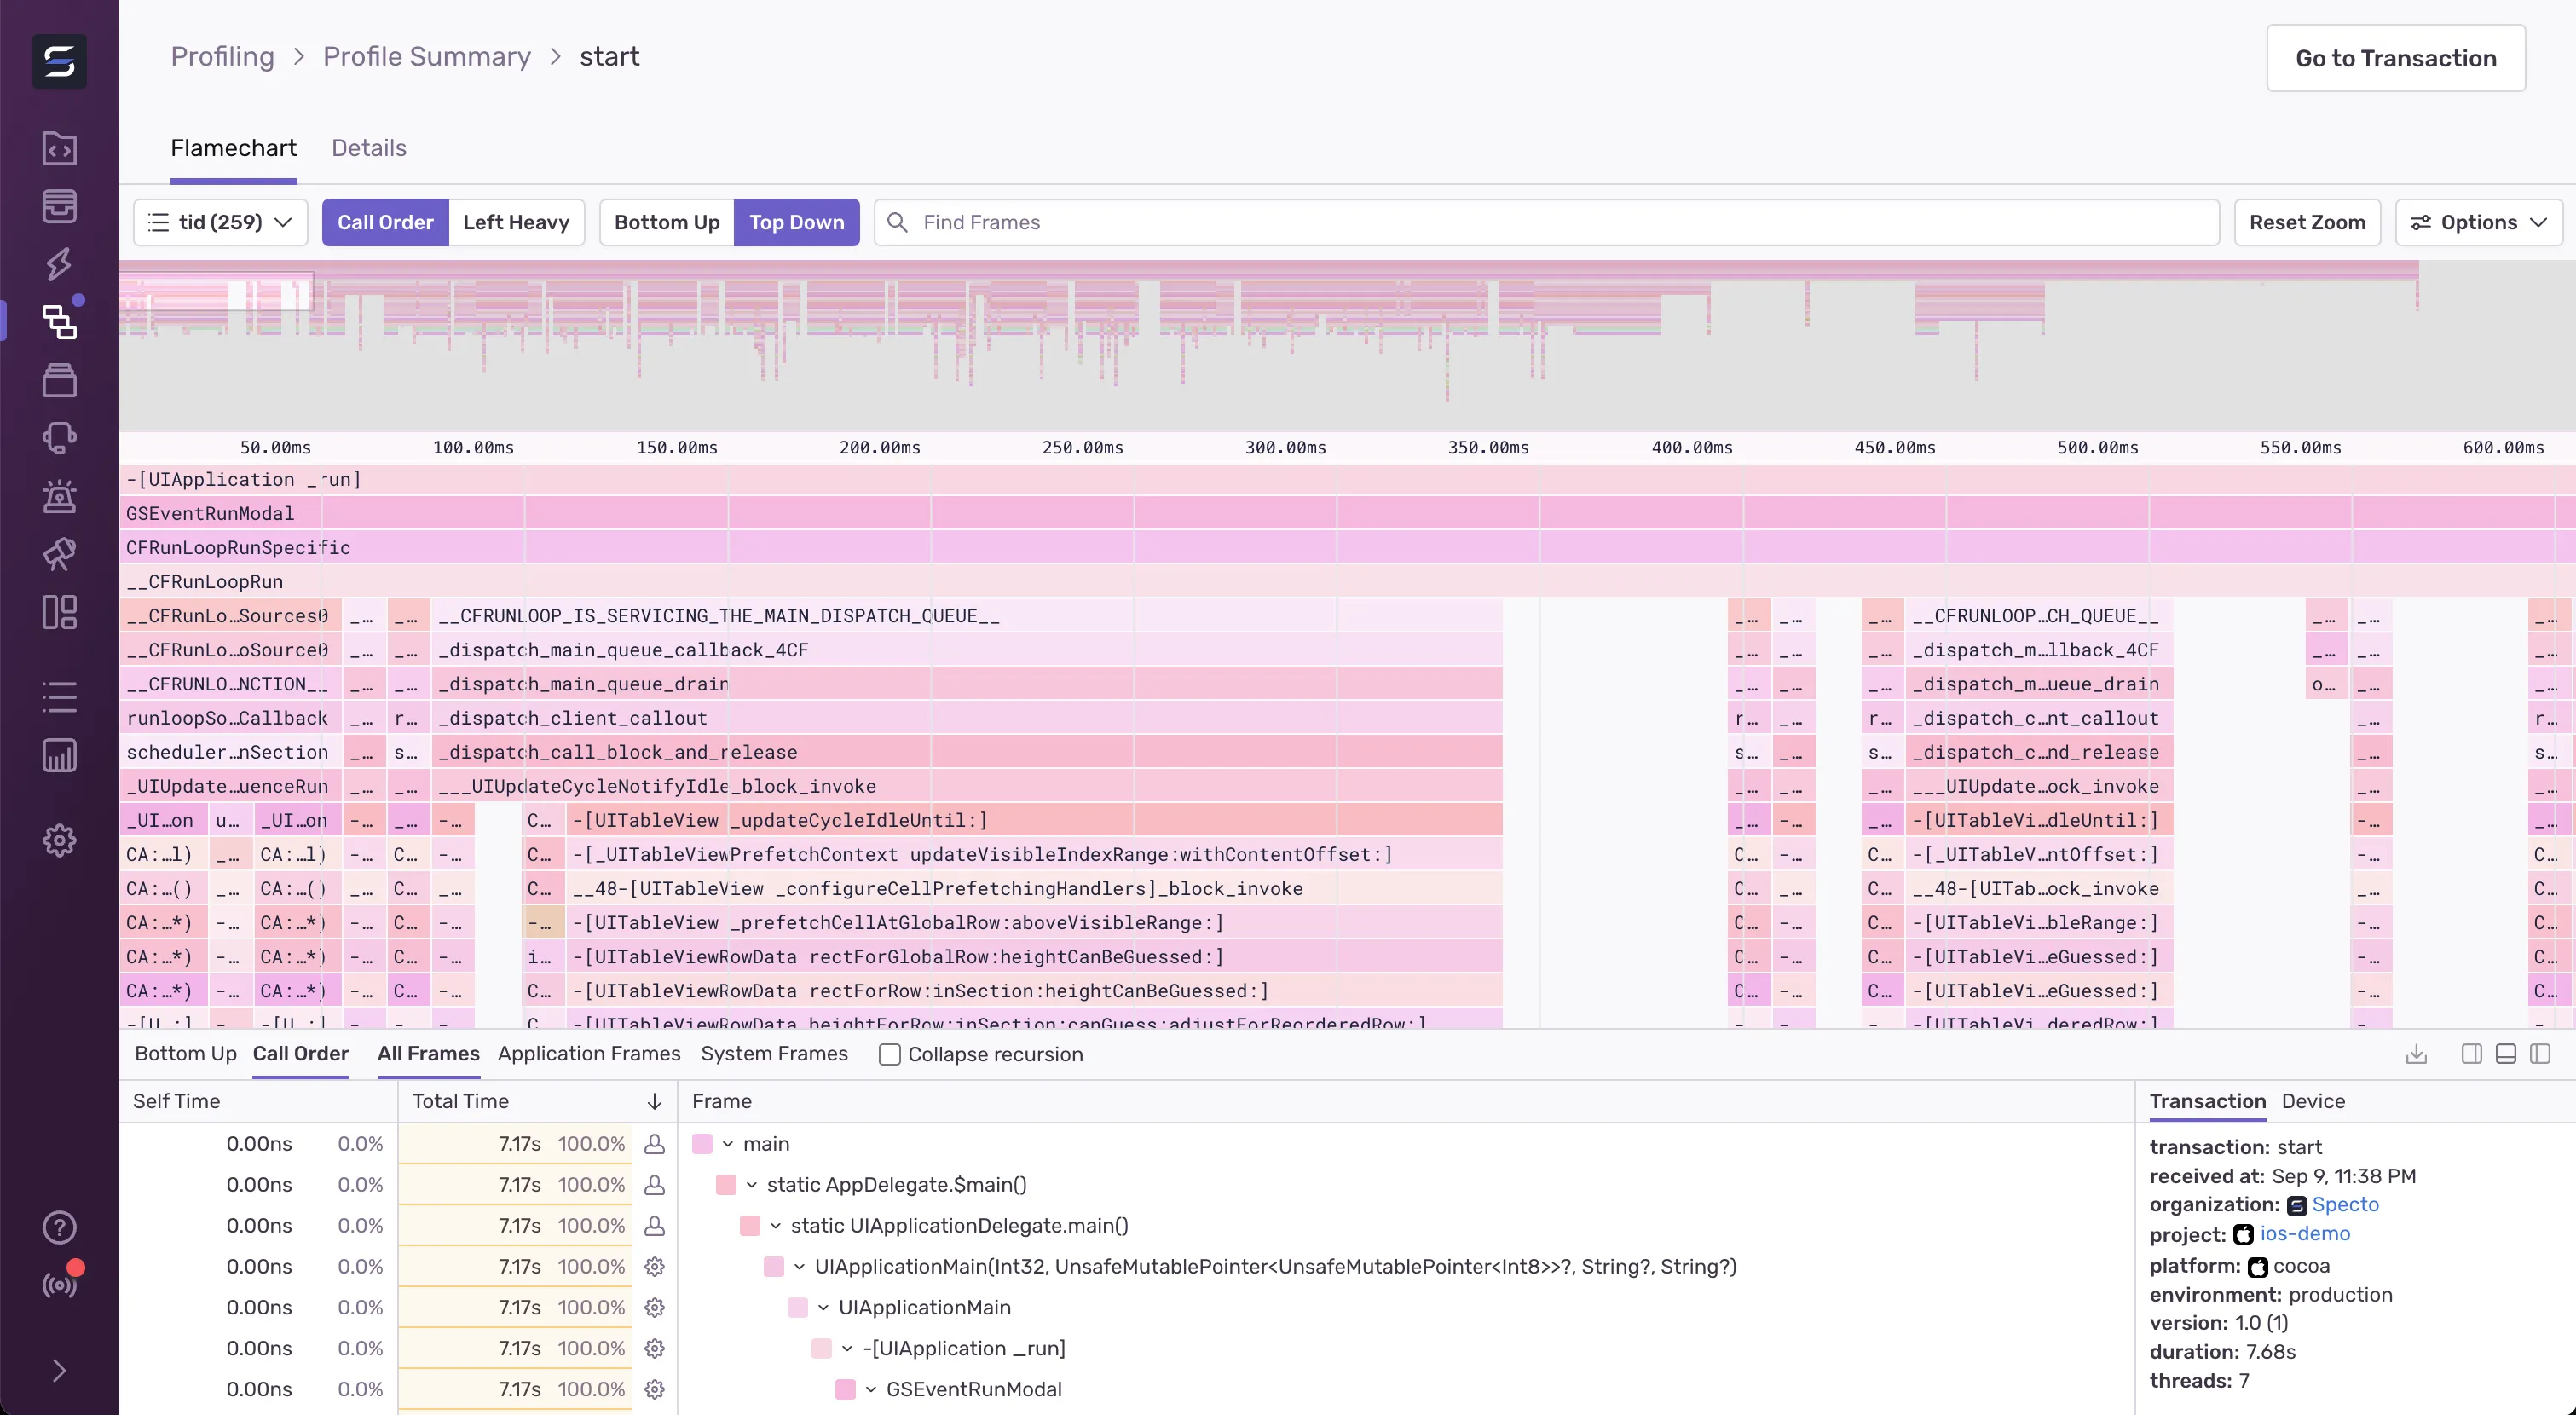Open Dashboards grid icon in sidebar
This screenshot has width=2576, height=1415.
click(59, 612)
